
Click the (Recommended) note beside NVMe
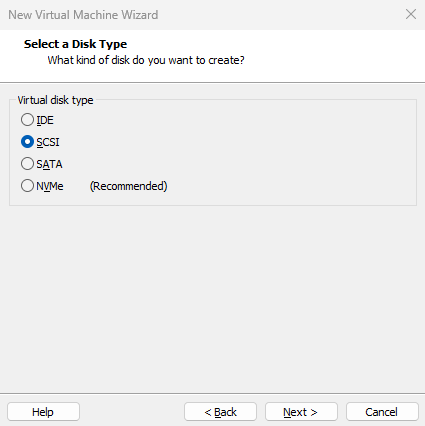click(128, 186)
